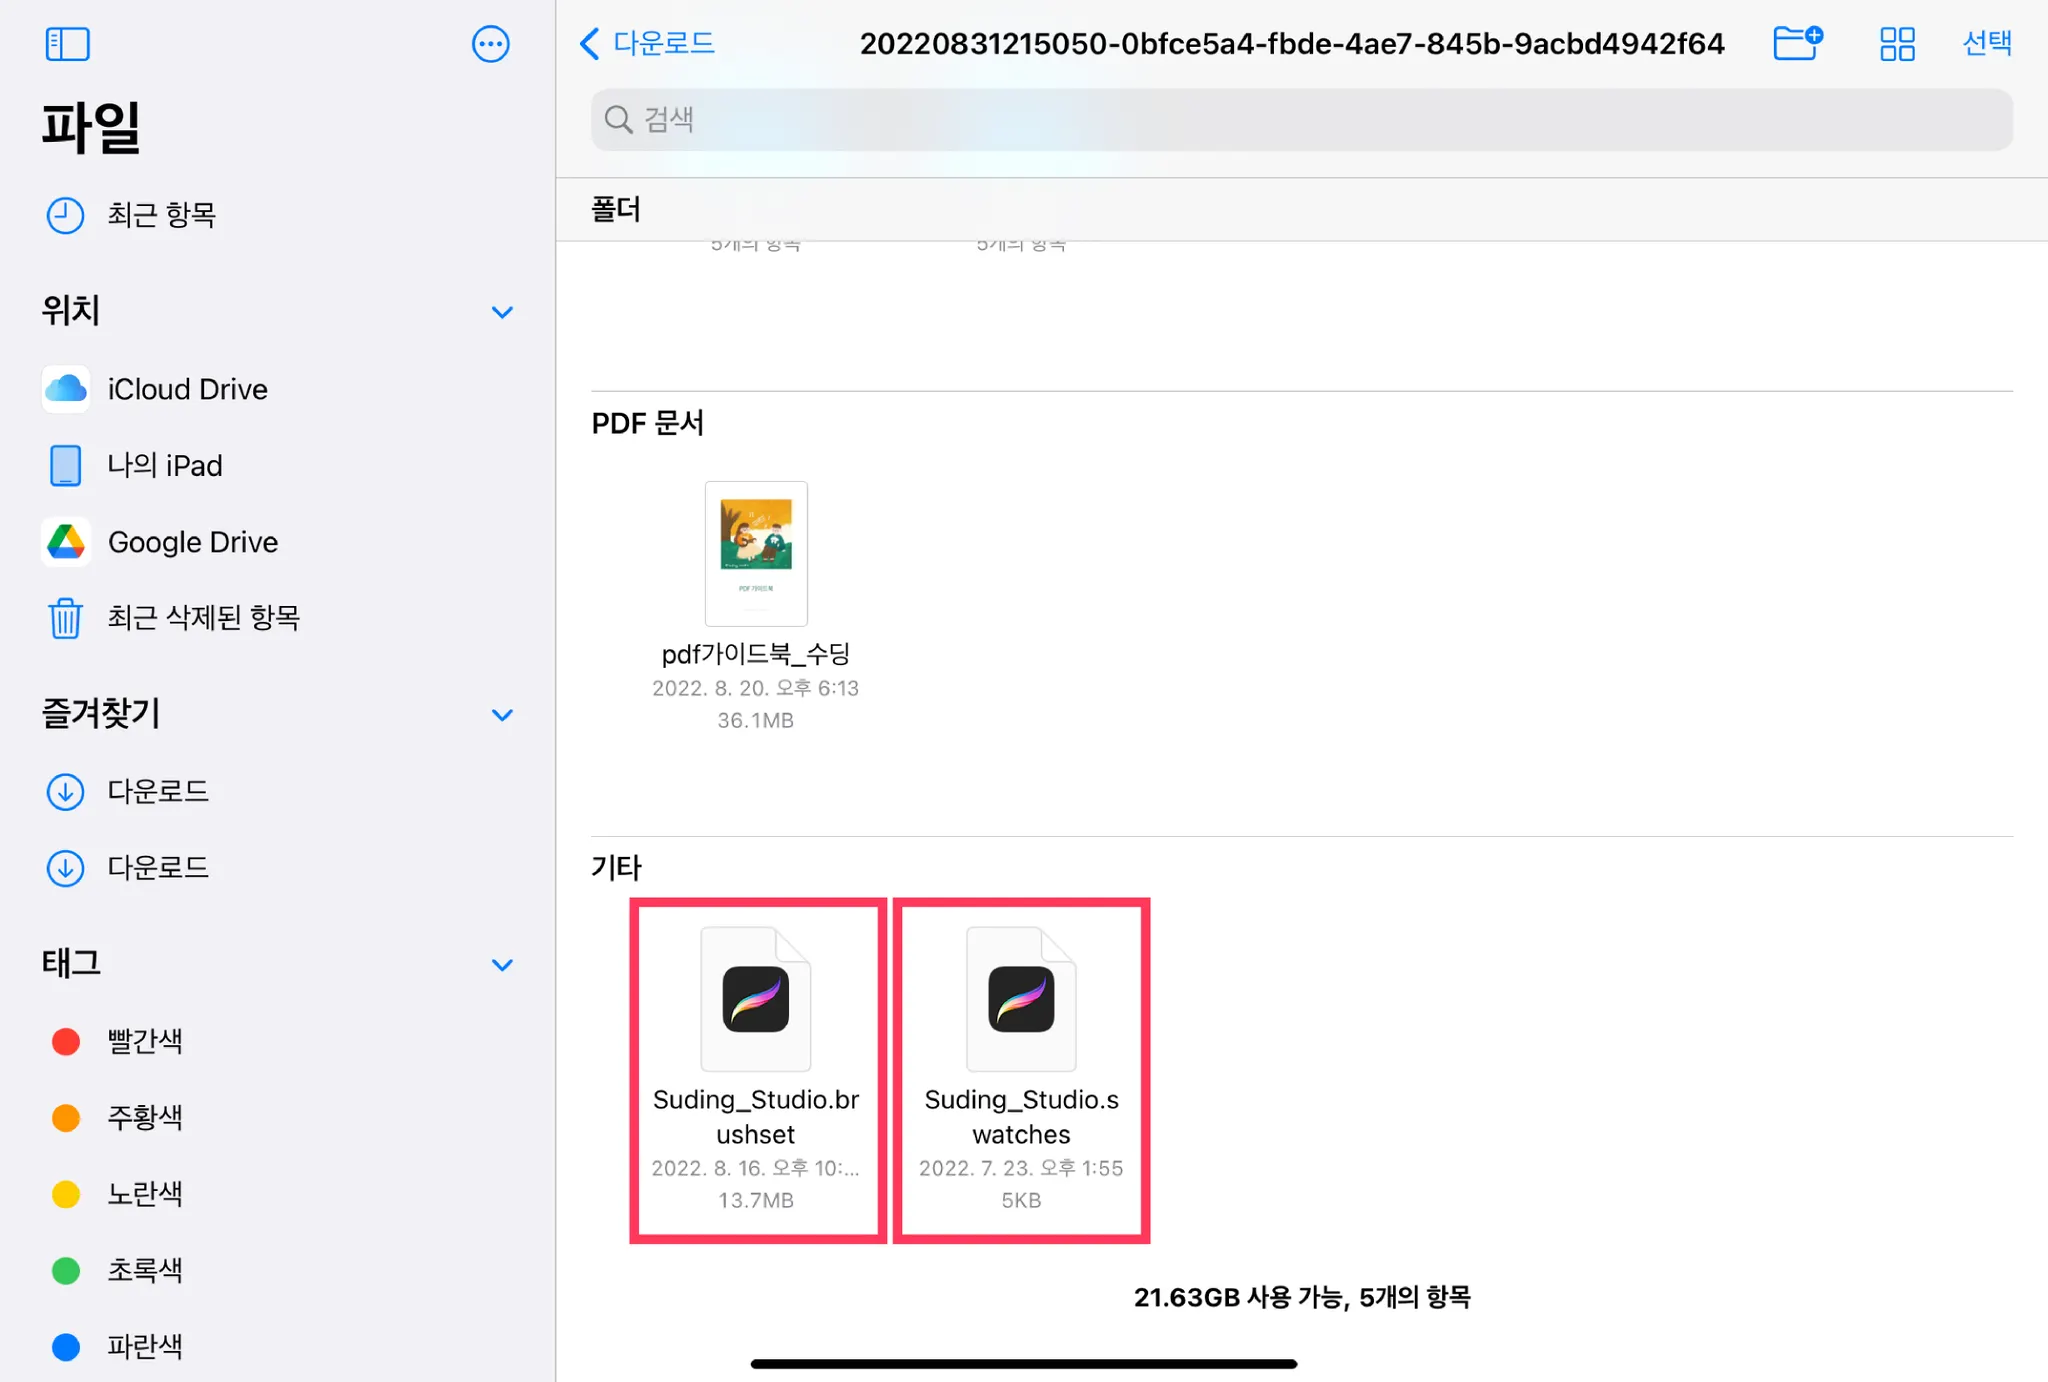Open 최근 항목 in sidebar
The height and width of the screenshot is (1382, 2048).
[161, 215]
